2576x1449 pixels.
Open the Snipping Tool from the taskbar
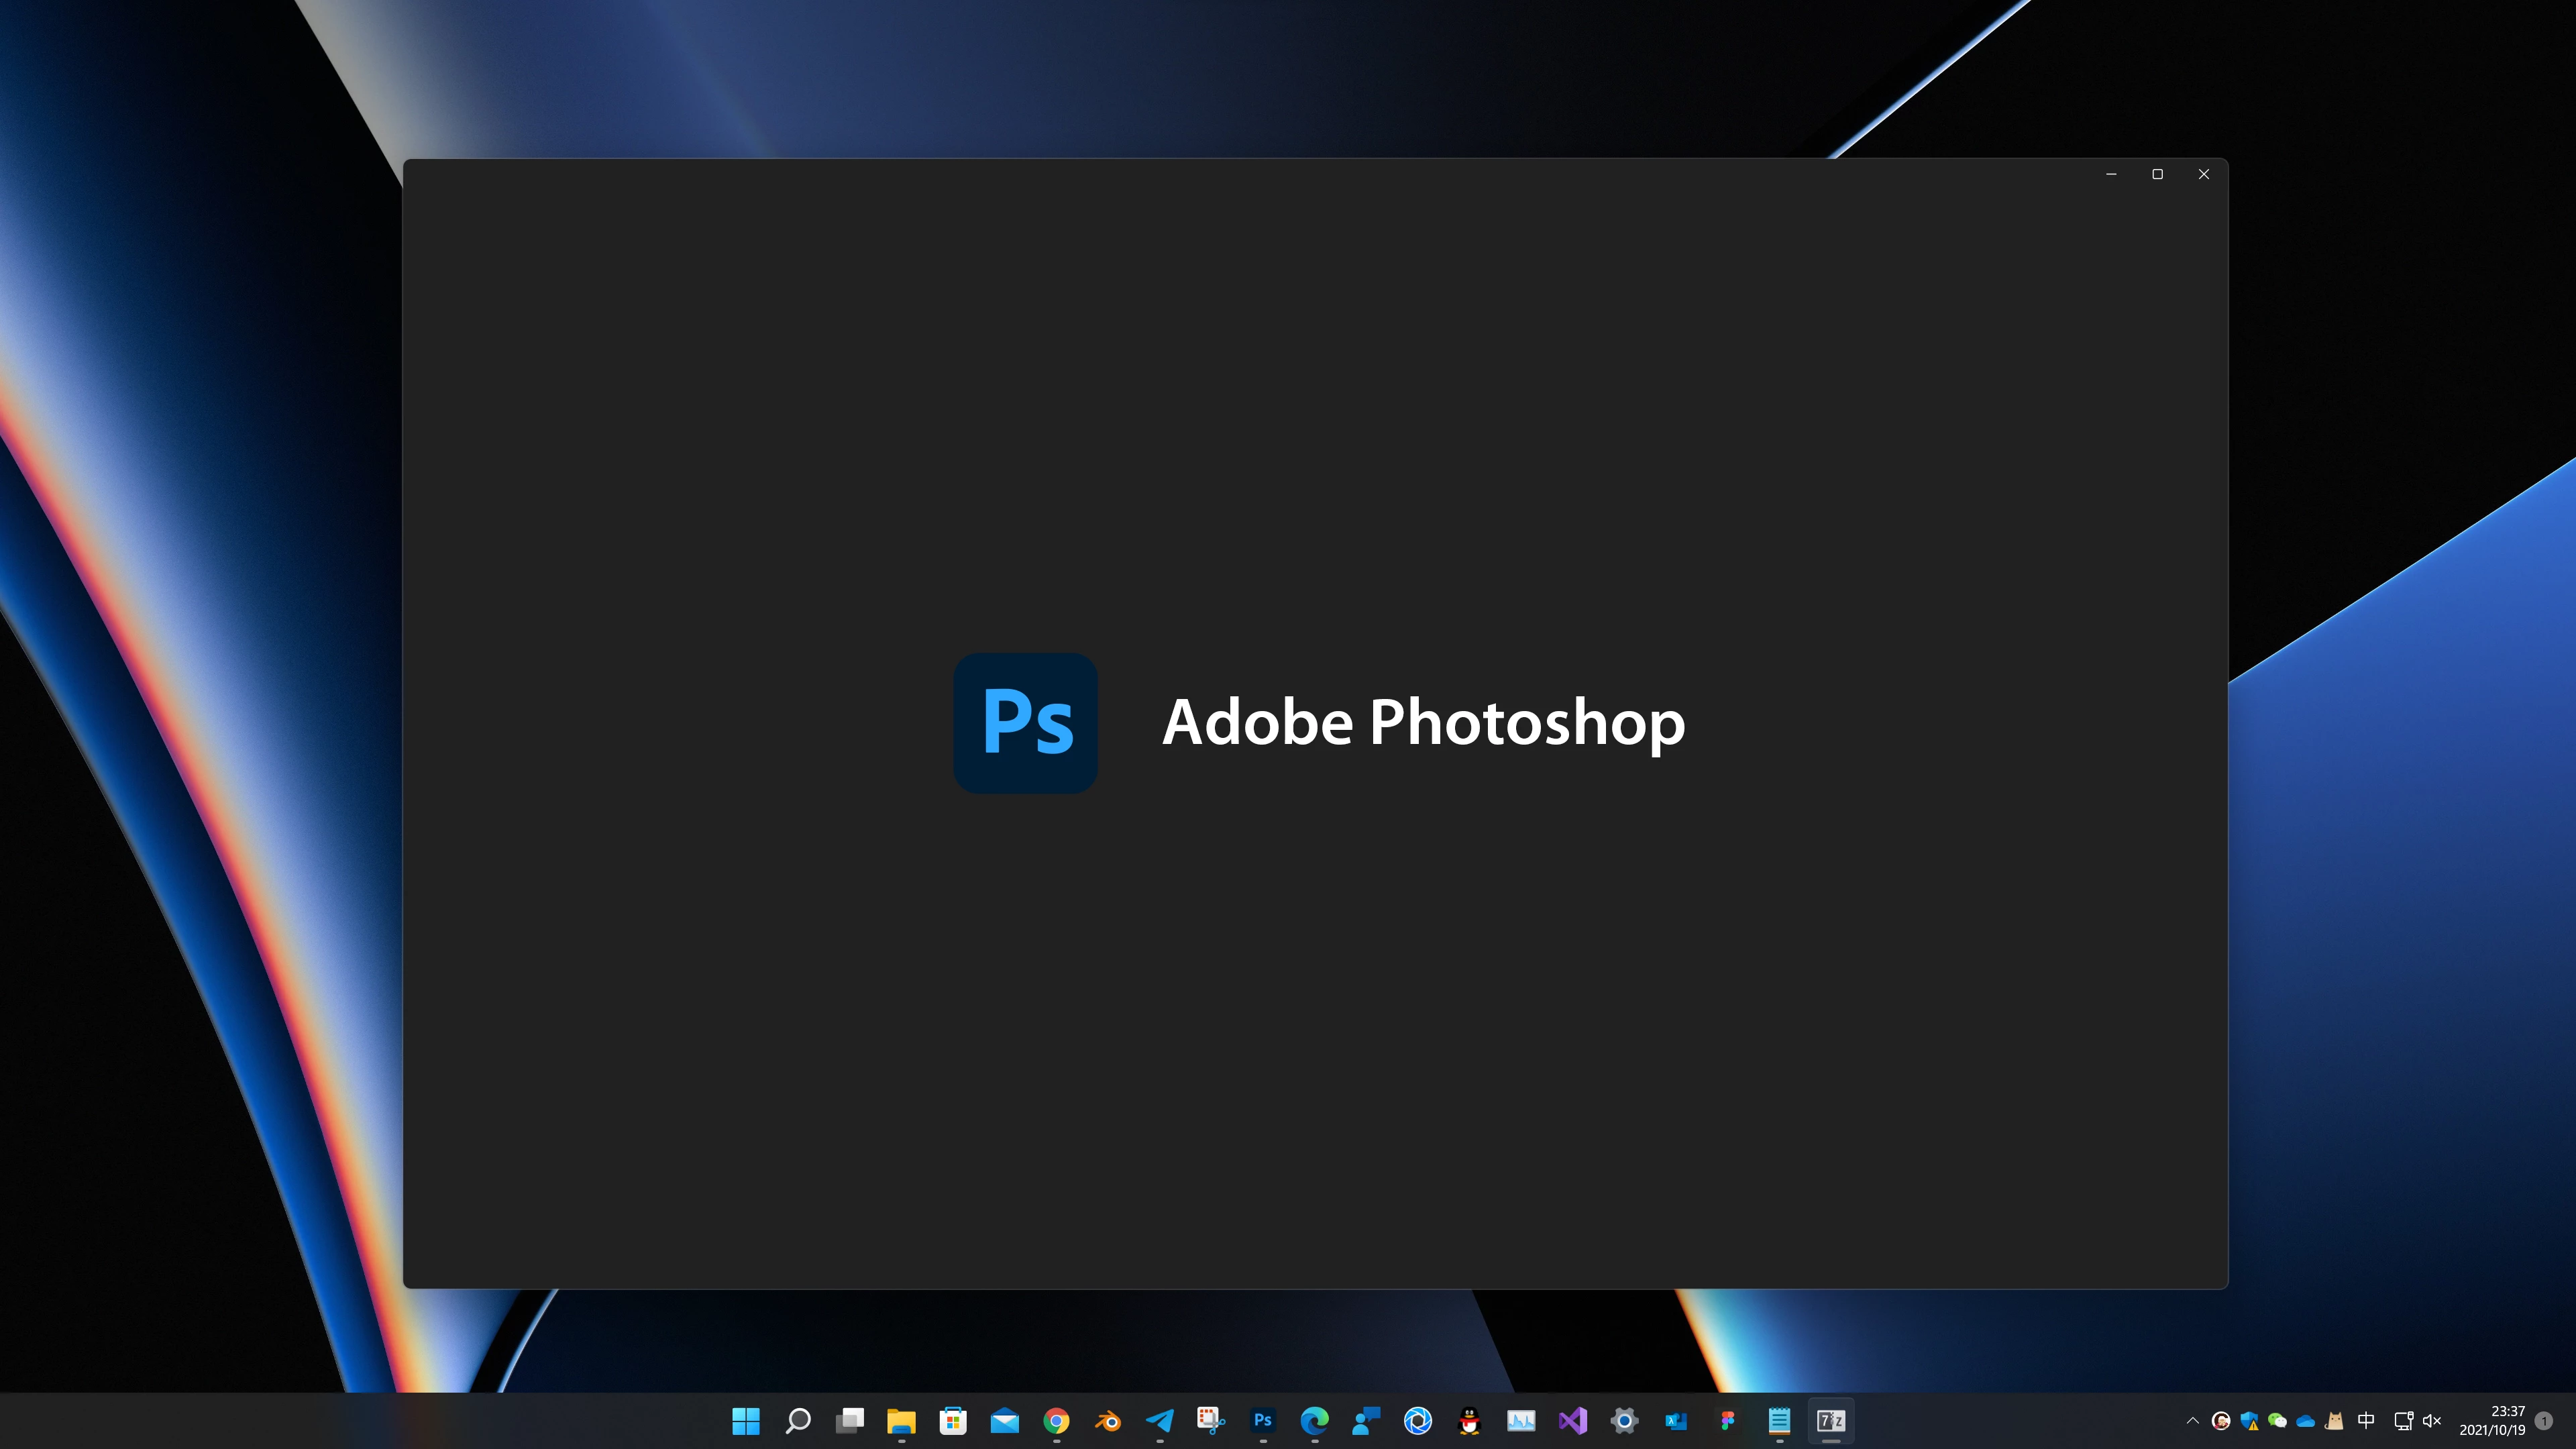pos(1211,1420)
